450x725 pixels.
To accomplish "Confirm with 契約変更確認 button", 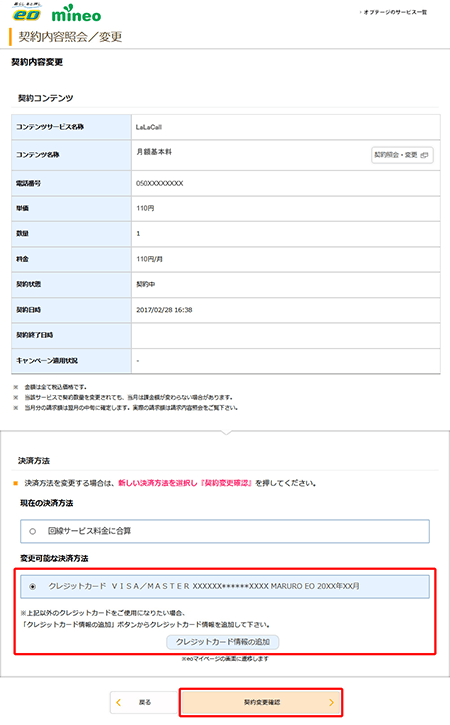I will (261, 702).
